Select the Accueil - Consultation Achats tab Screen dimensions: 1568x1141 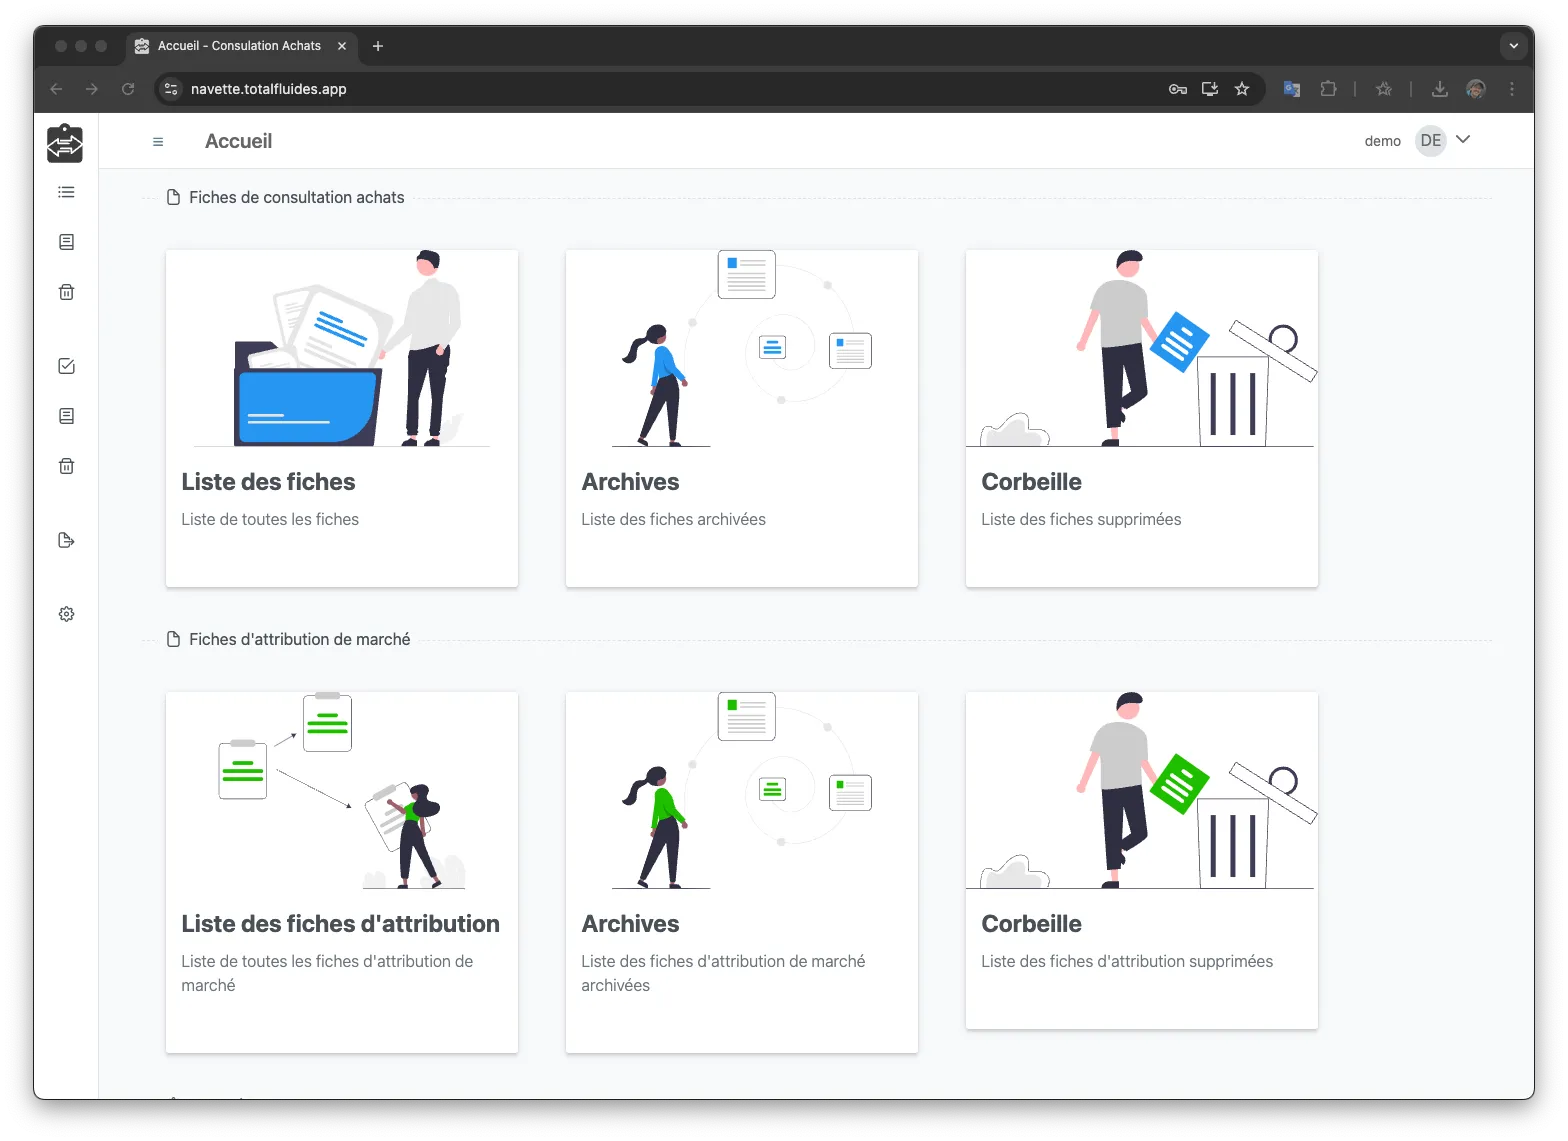click(239, 46)
